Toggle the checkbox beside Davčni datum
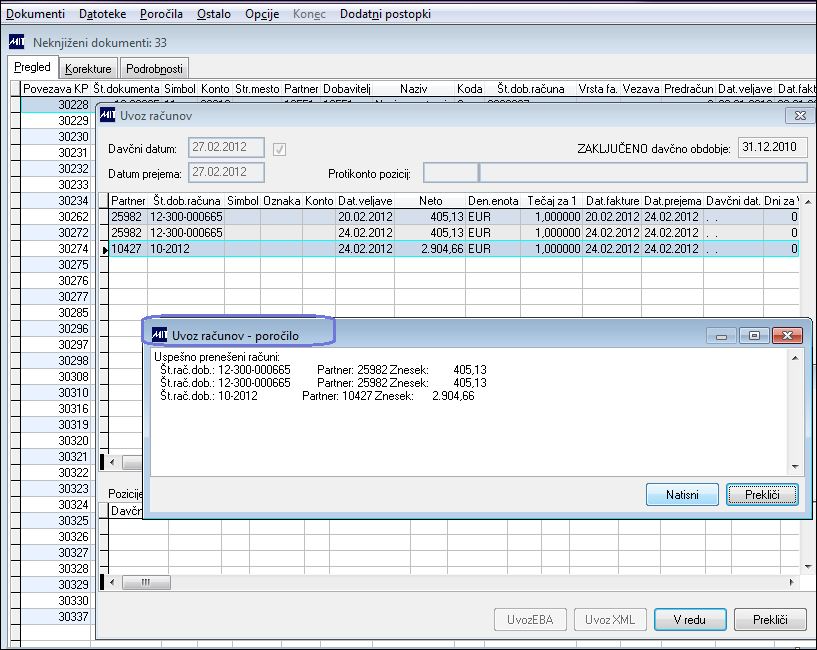Viewport: 817px width, 650px height. 279,149
